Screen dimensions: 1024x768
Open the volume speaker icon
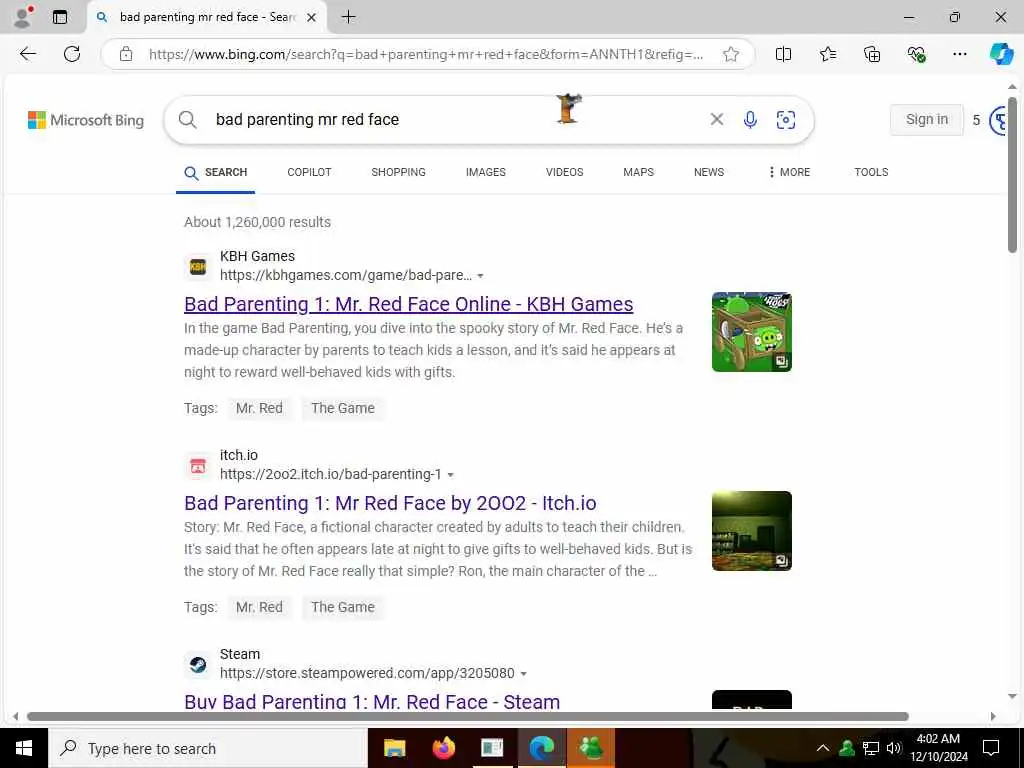point(894,748)
